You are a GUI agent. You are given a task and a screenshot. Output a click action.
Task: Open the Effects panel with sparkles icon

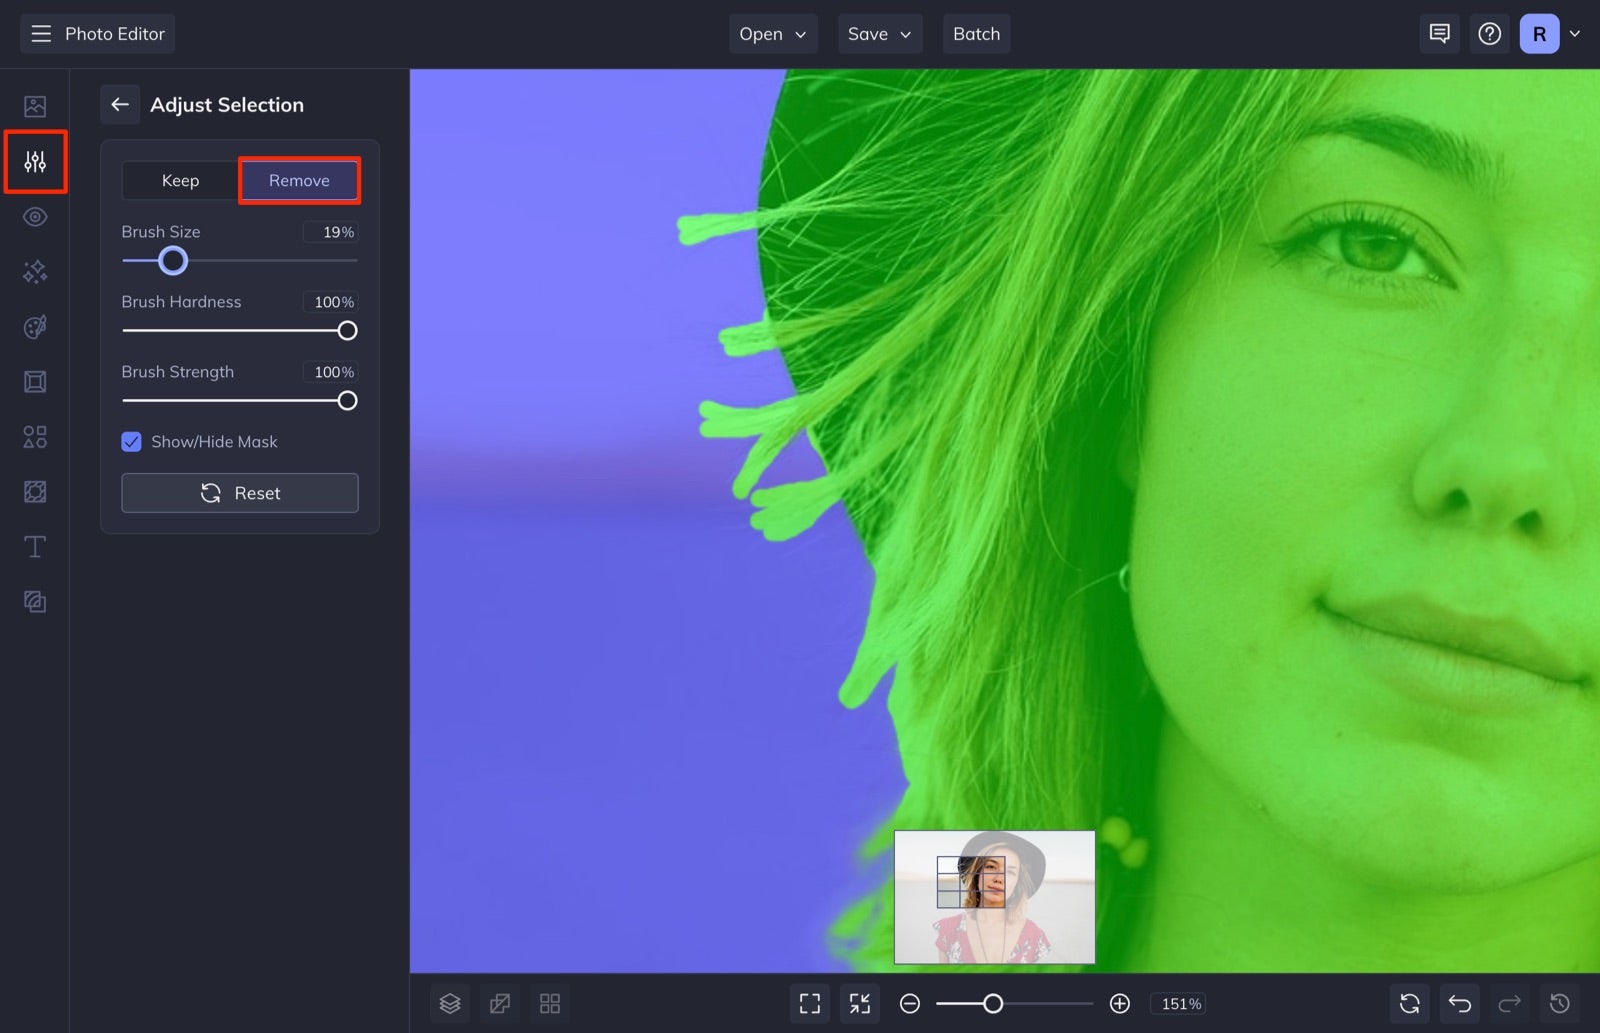tap(35, 271)
